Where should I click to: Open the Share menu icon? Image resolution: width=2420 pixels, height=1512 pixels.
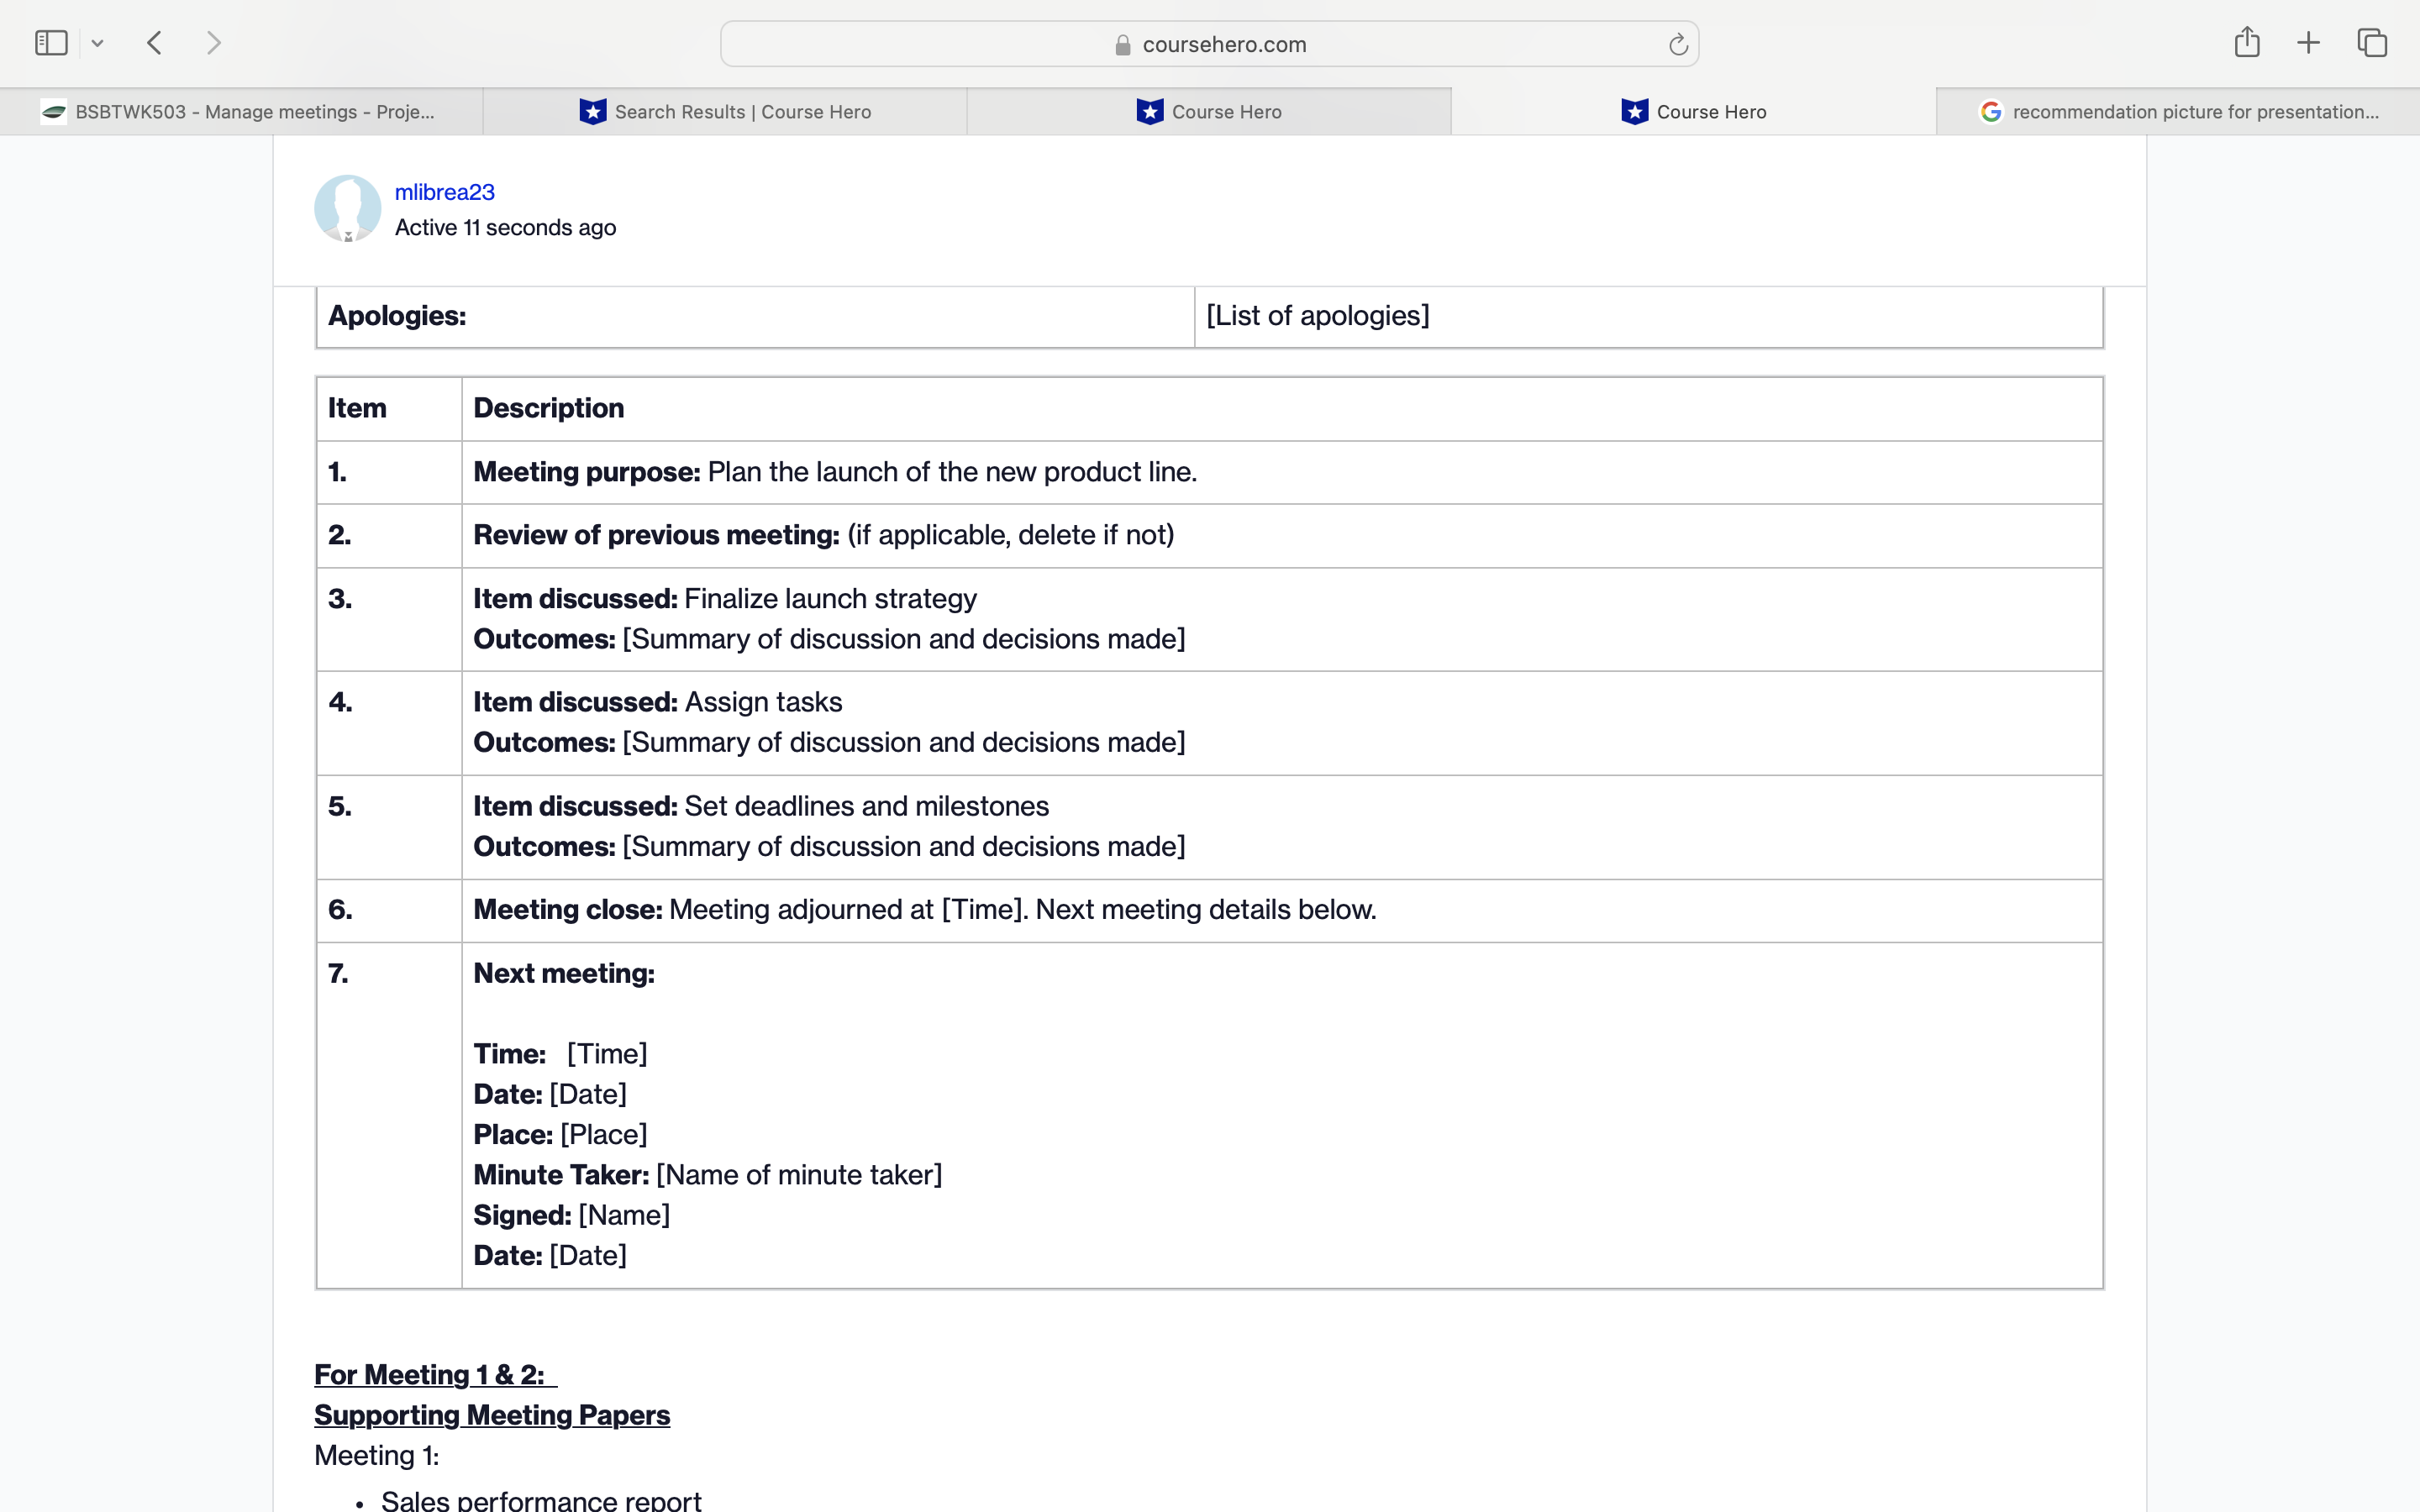[x=2246, y=42]
